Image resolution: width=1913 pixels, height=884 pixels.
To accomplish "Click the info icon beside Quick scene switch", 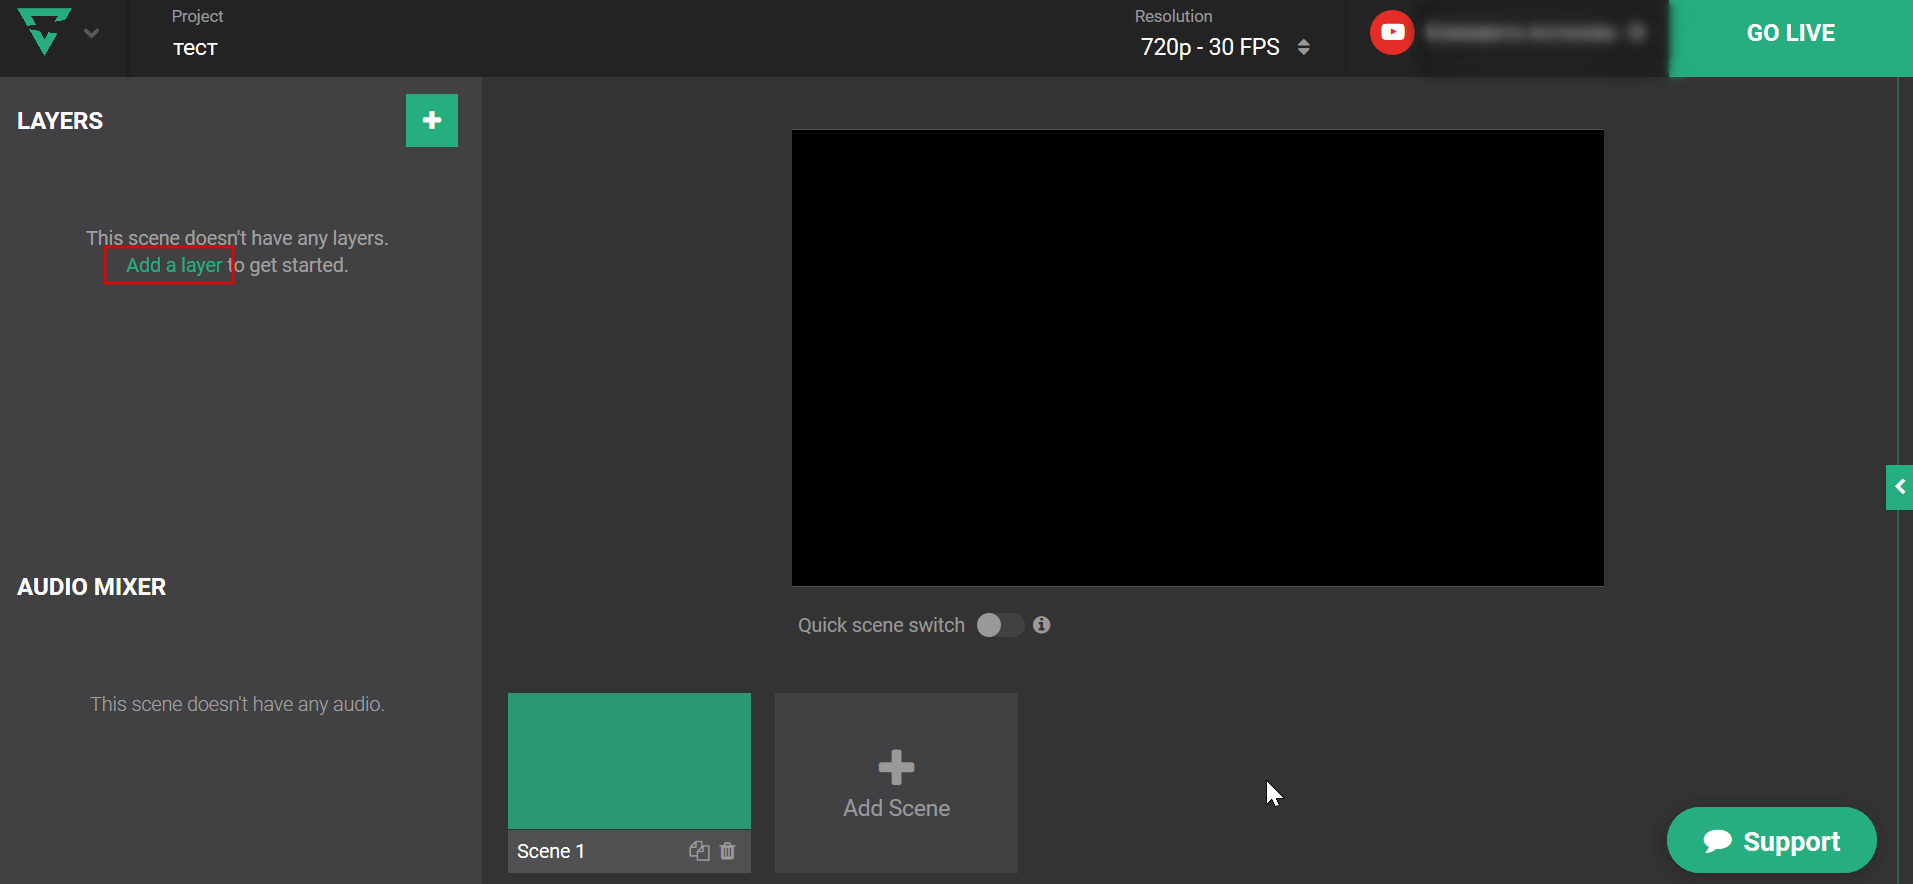I will [x=1041, y=625].
